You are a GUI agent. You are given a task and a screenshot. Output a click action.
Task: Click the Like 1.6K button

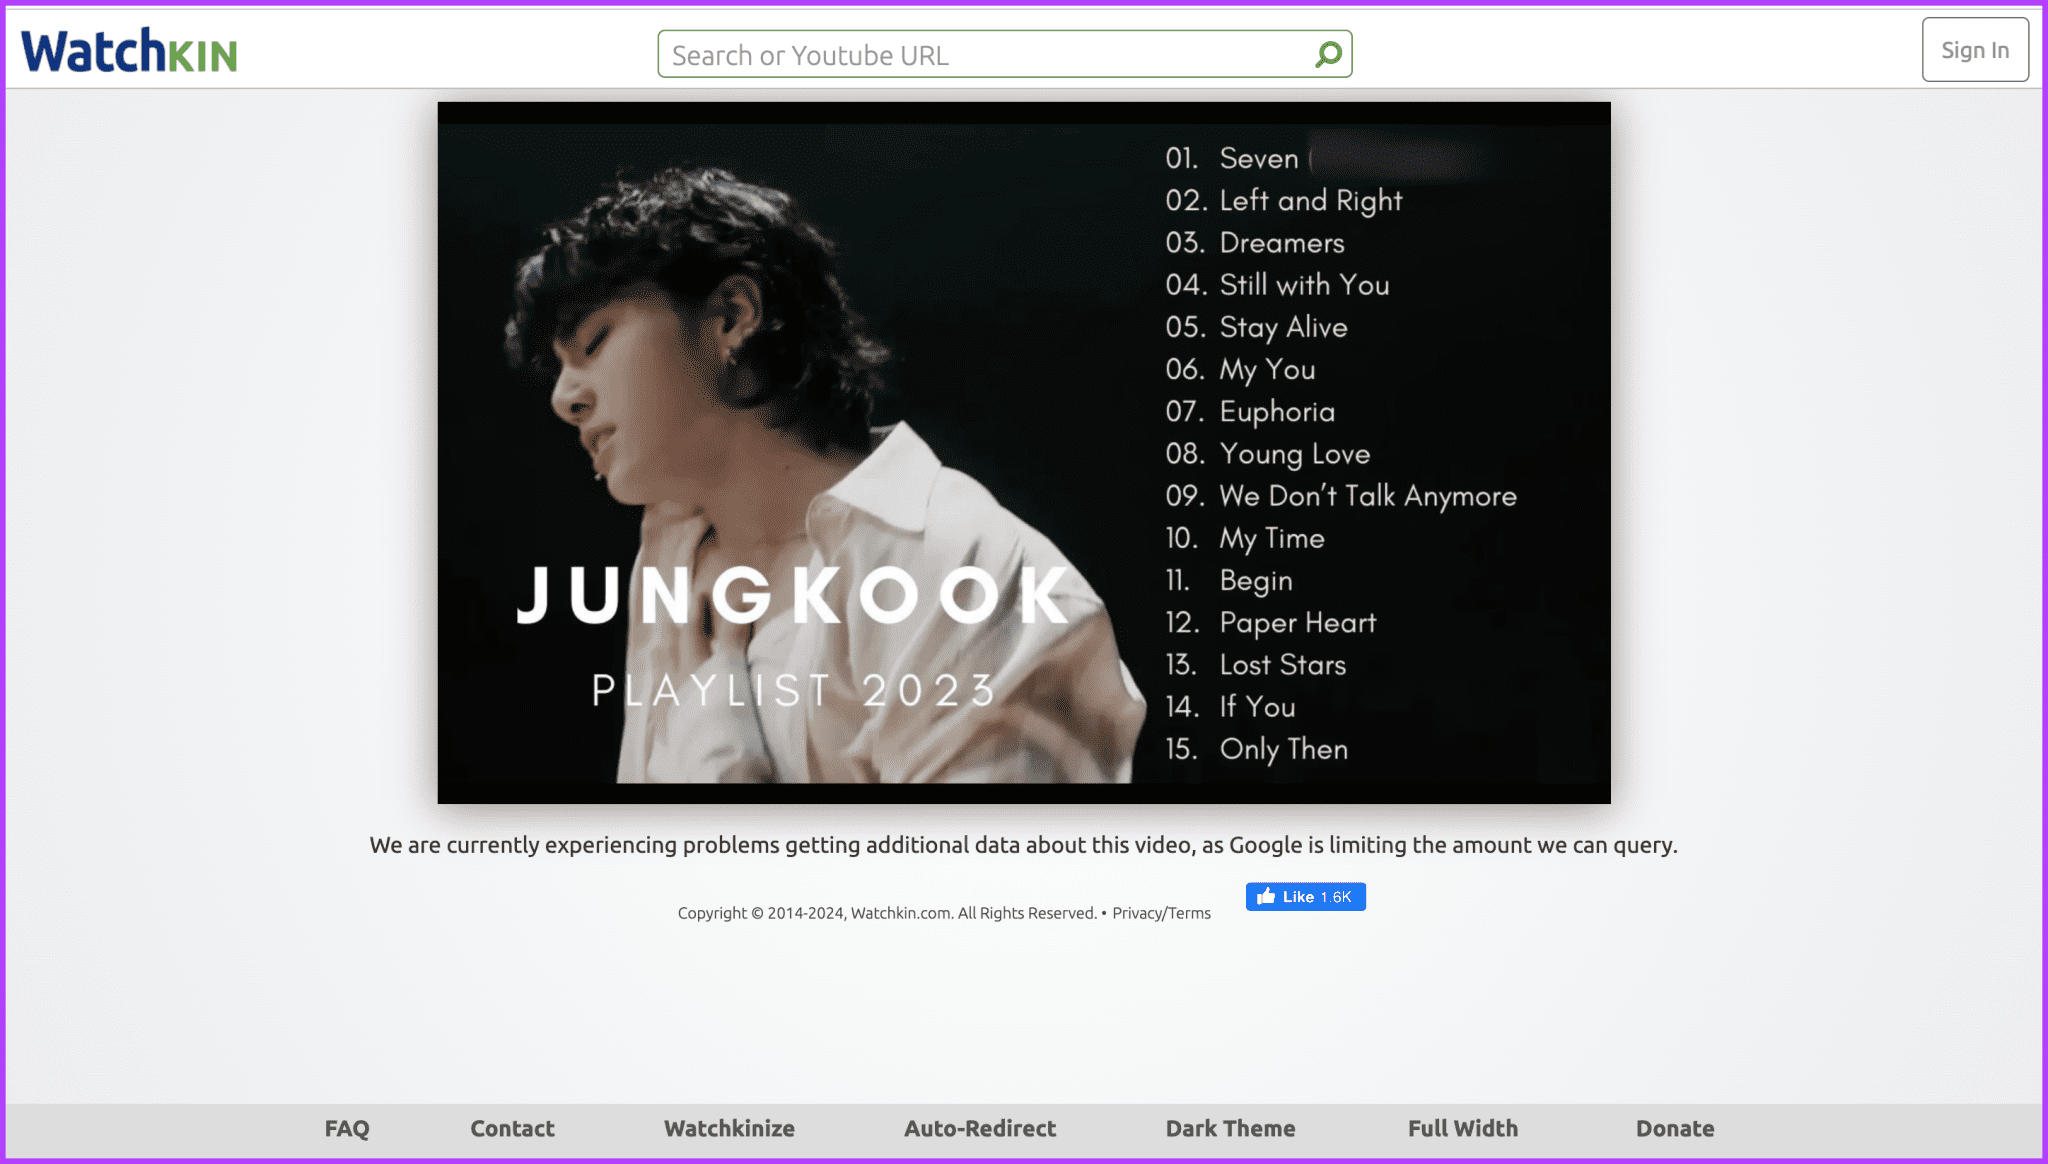tap(1305, 897)
